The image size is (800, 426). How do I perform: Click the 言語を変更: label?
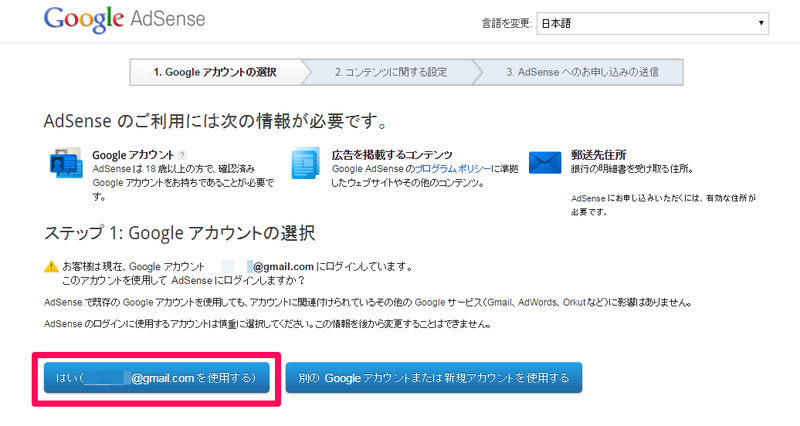click(x=507, y=23)
